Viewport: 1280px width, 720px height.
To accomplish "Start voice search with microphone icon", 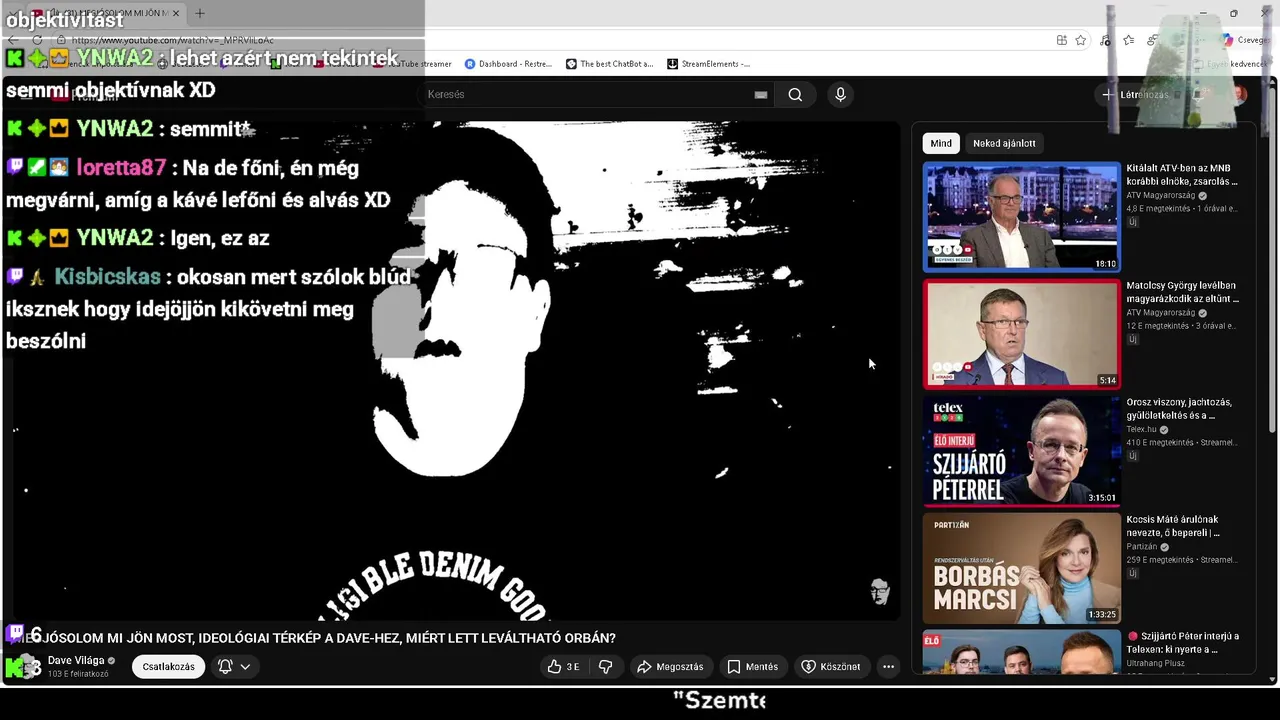I will 840,94.
